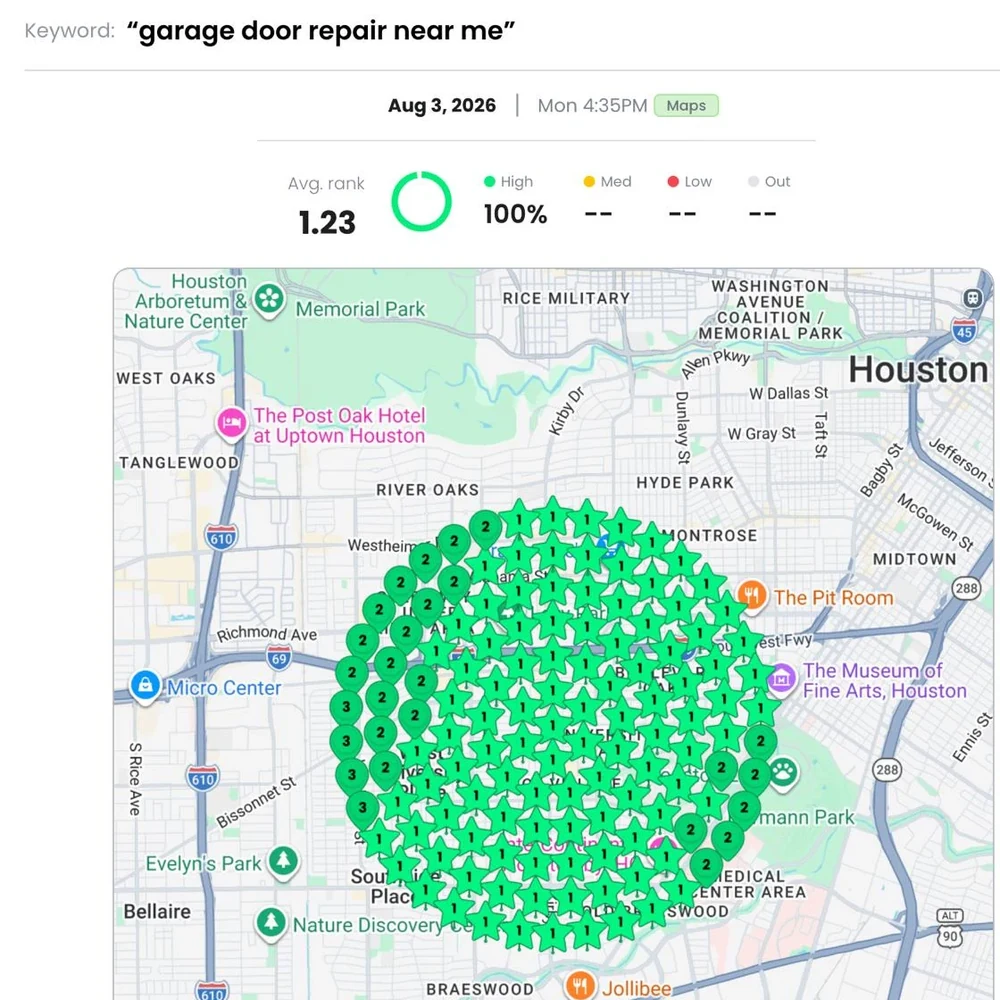1000x1000 pixels.
Task: Click the TANGLEWOOD neighborhood label
Action: tap(179, 462)
